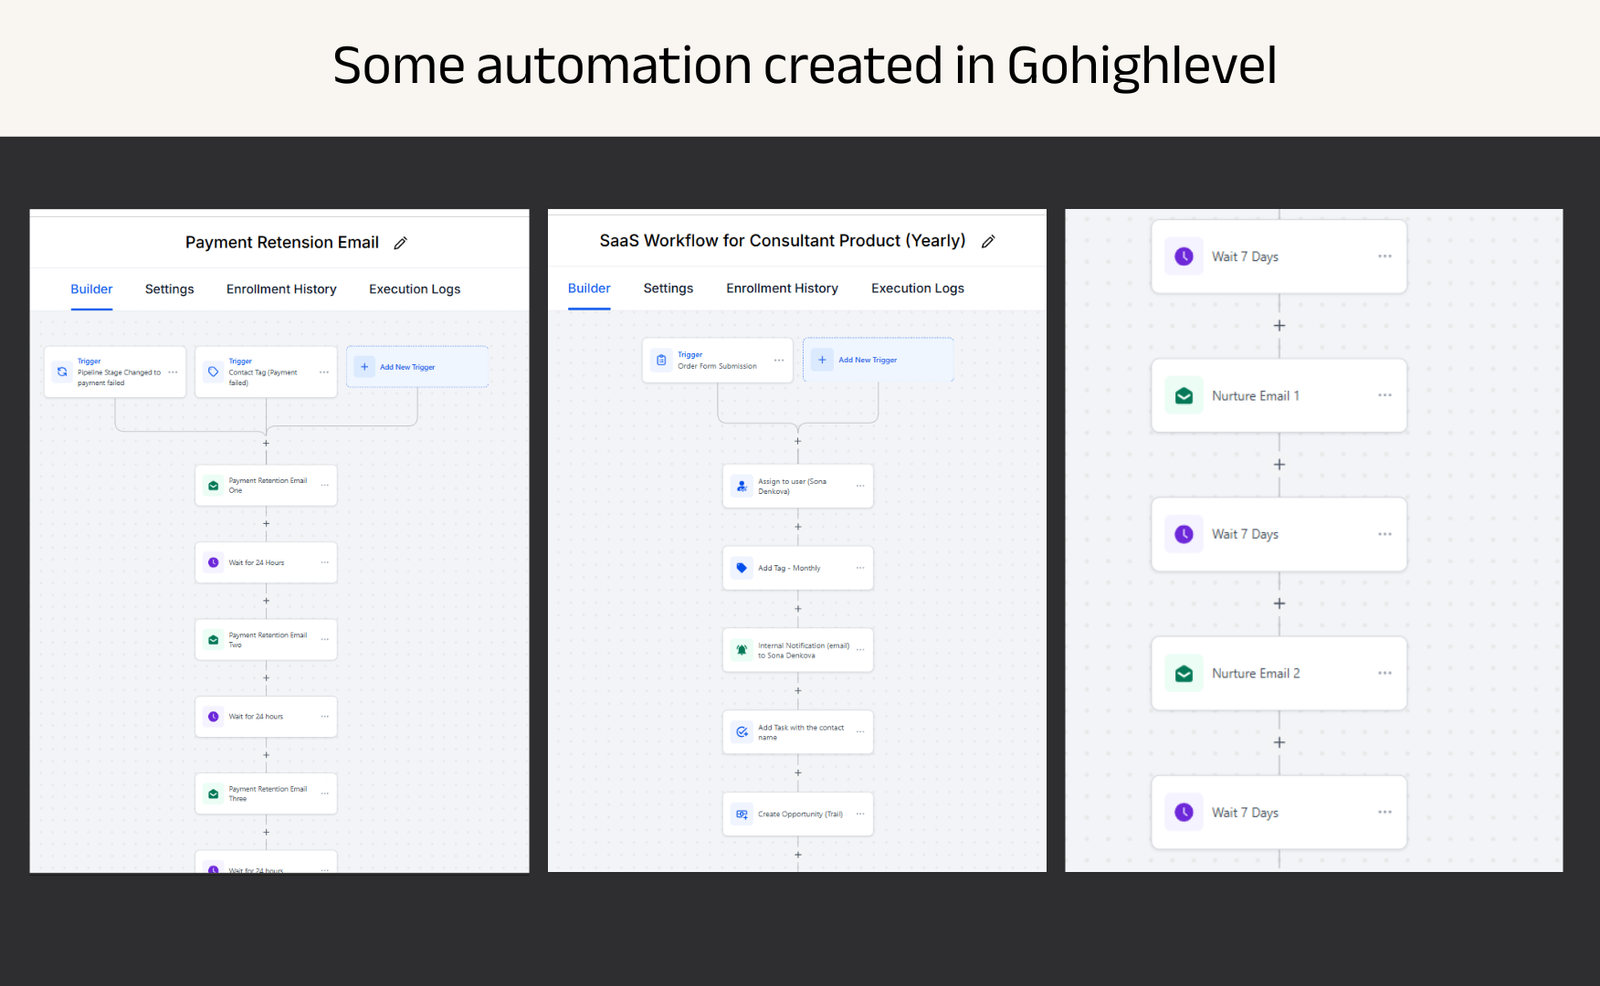1600x986 pixels.
Task: Click pencil icon beside SaaS Workflow title
Action: click(988, 241)
